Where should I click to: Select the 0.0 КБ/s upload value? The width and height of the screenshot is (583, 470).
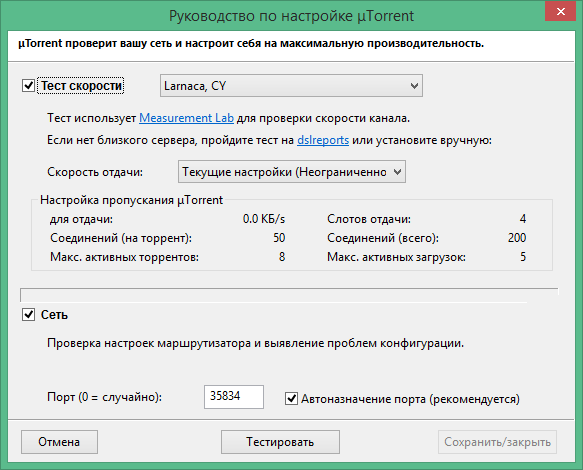point(264,219)
